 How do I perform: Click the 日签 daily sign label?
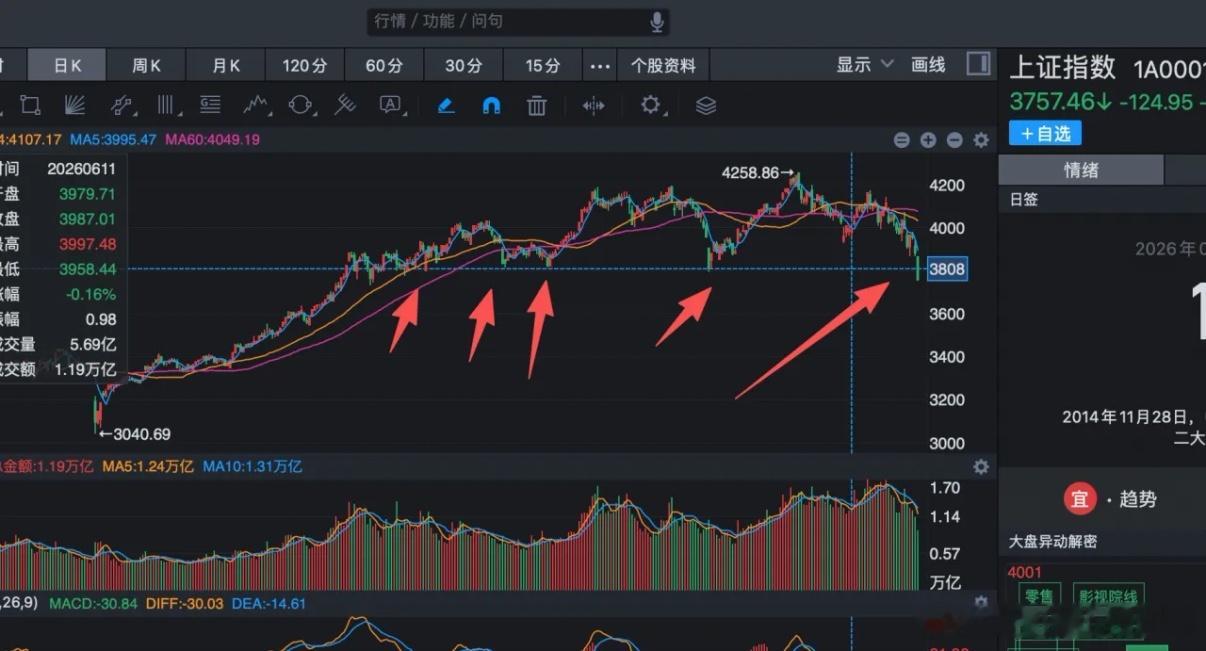point(1024,200)
